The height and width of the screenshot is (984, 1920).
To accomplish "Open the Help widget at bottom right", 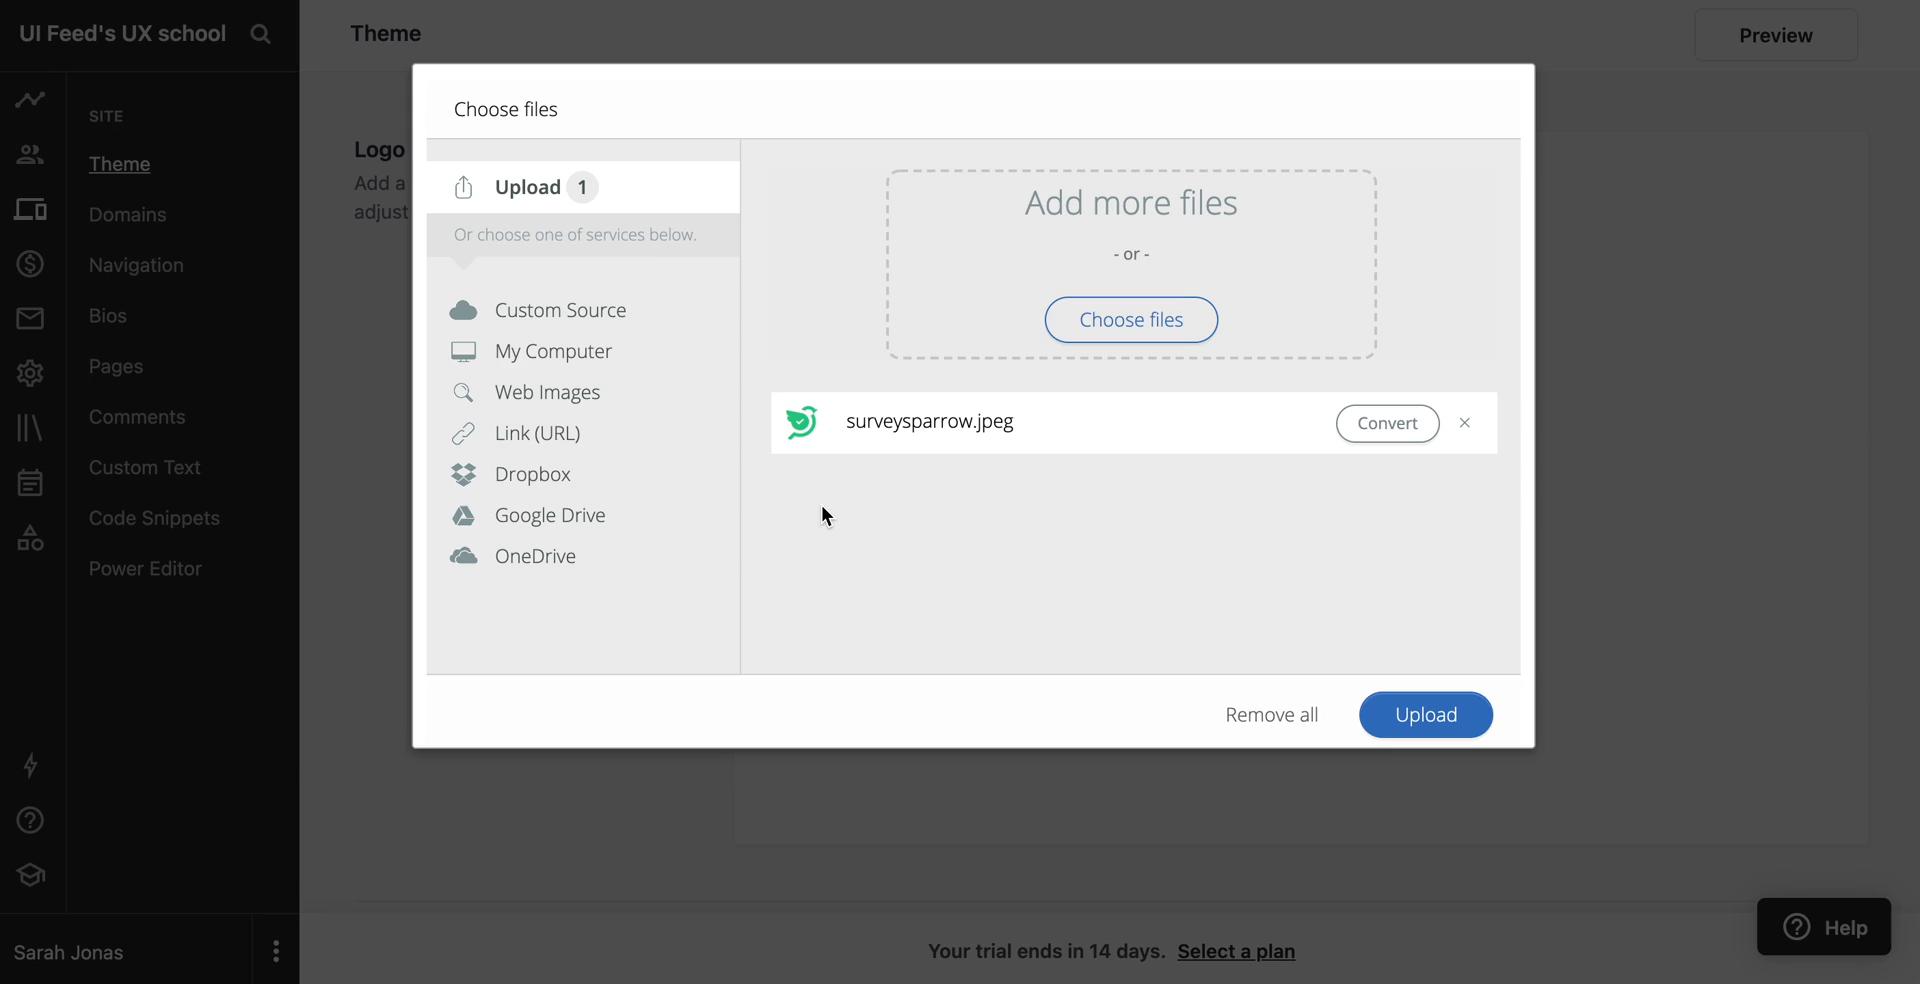I will [1823, 927].
